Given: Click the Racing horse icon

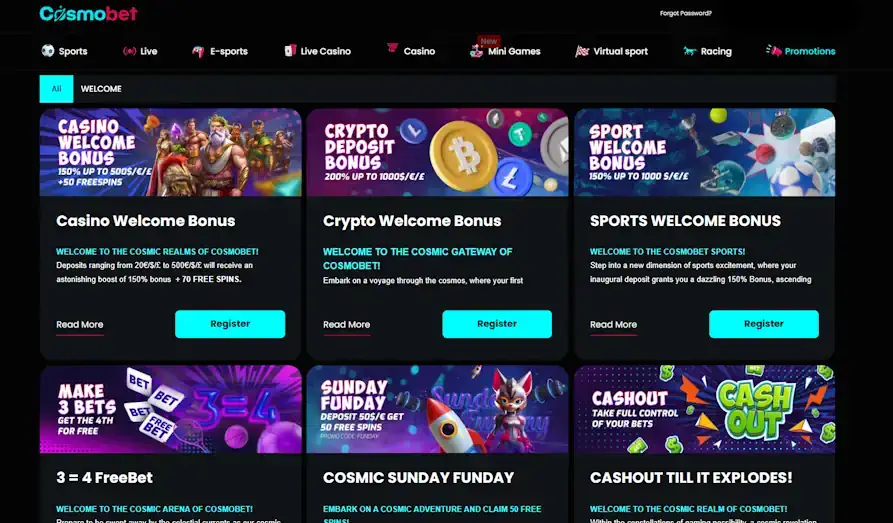Looking at the screenshot, I should 690,51.
